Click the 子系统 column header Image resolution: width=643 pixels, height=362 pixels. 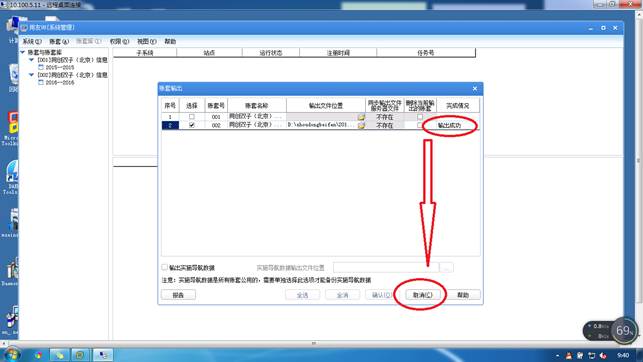pyautogui.click(x=145, y=53)
